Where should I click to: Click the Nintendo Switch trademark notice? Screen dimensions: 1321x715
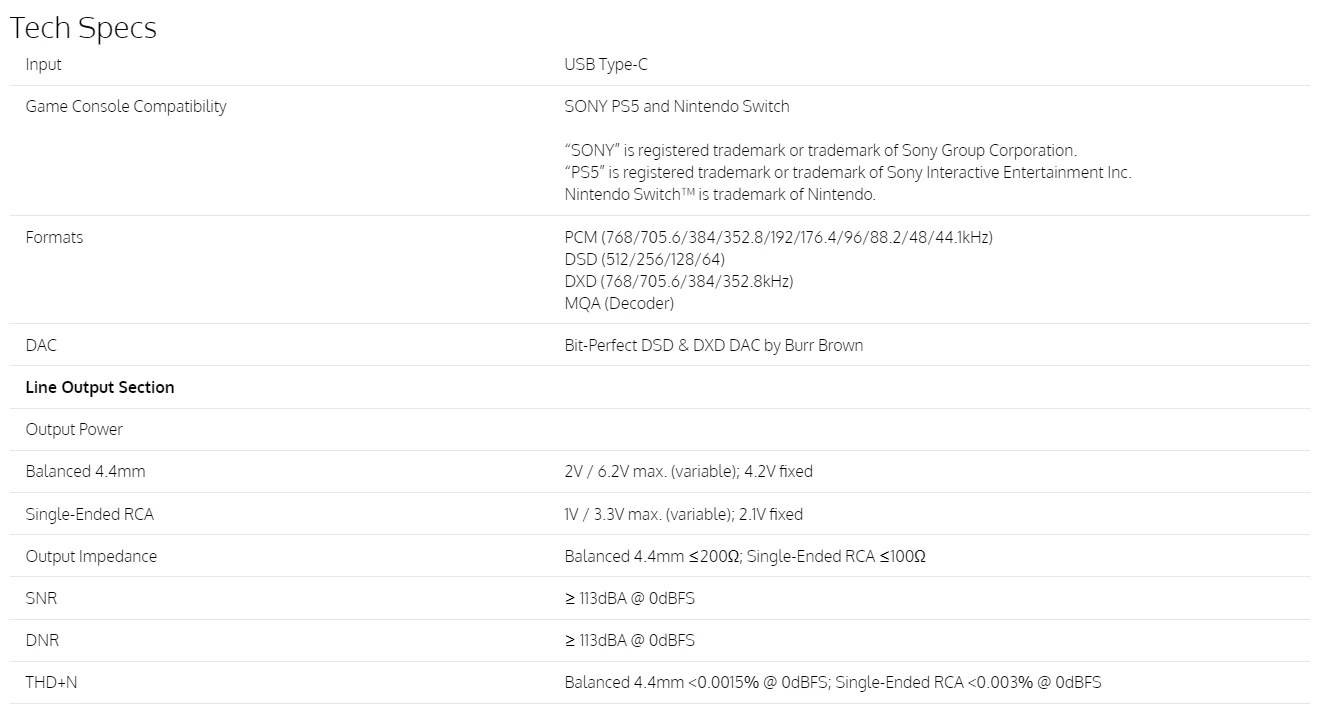(x=720, y=195)
